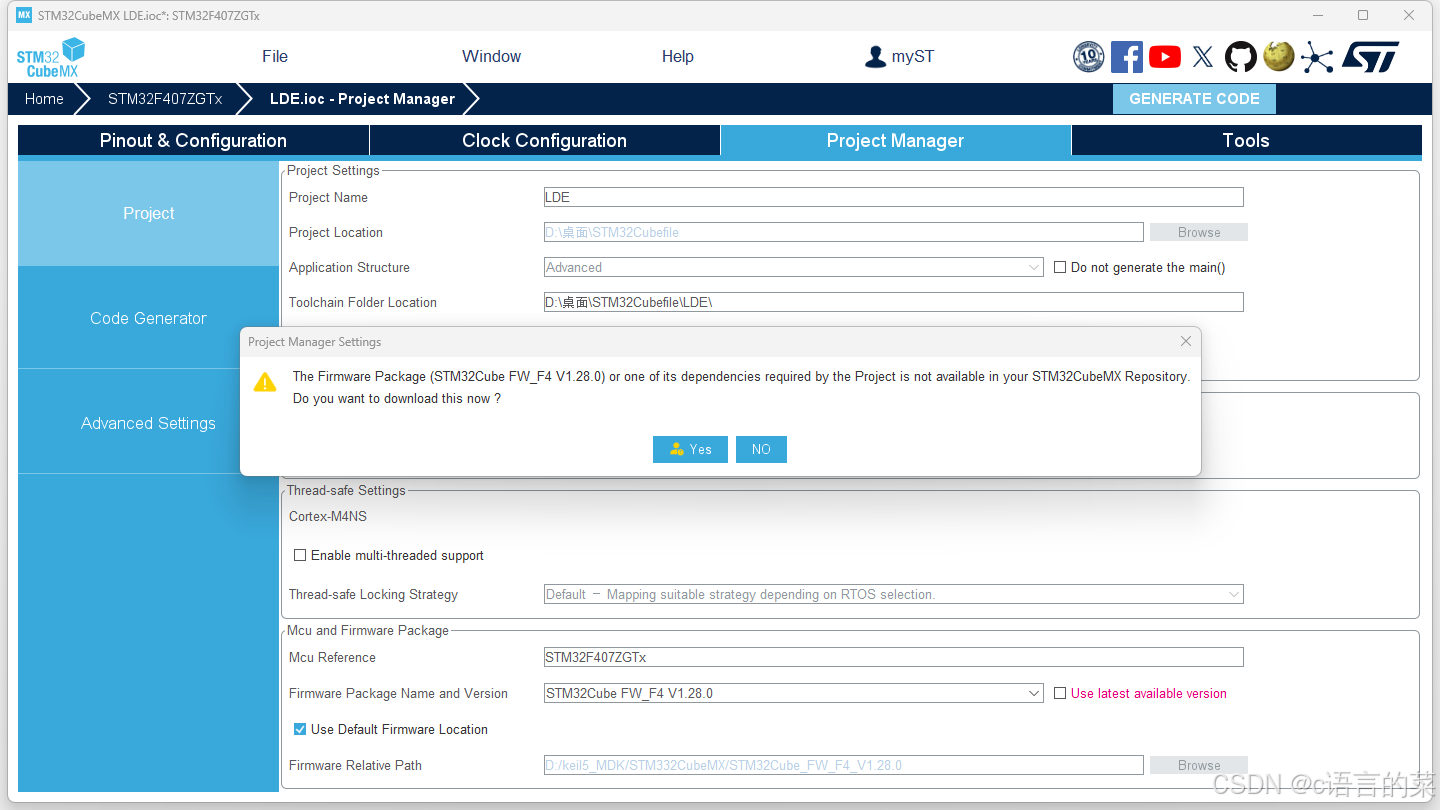Click the Thread-safe Settings group title
The width and height of the screenshot is (1440, 810).
tap(346, 490)
